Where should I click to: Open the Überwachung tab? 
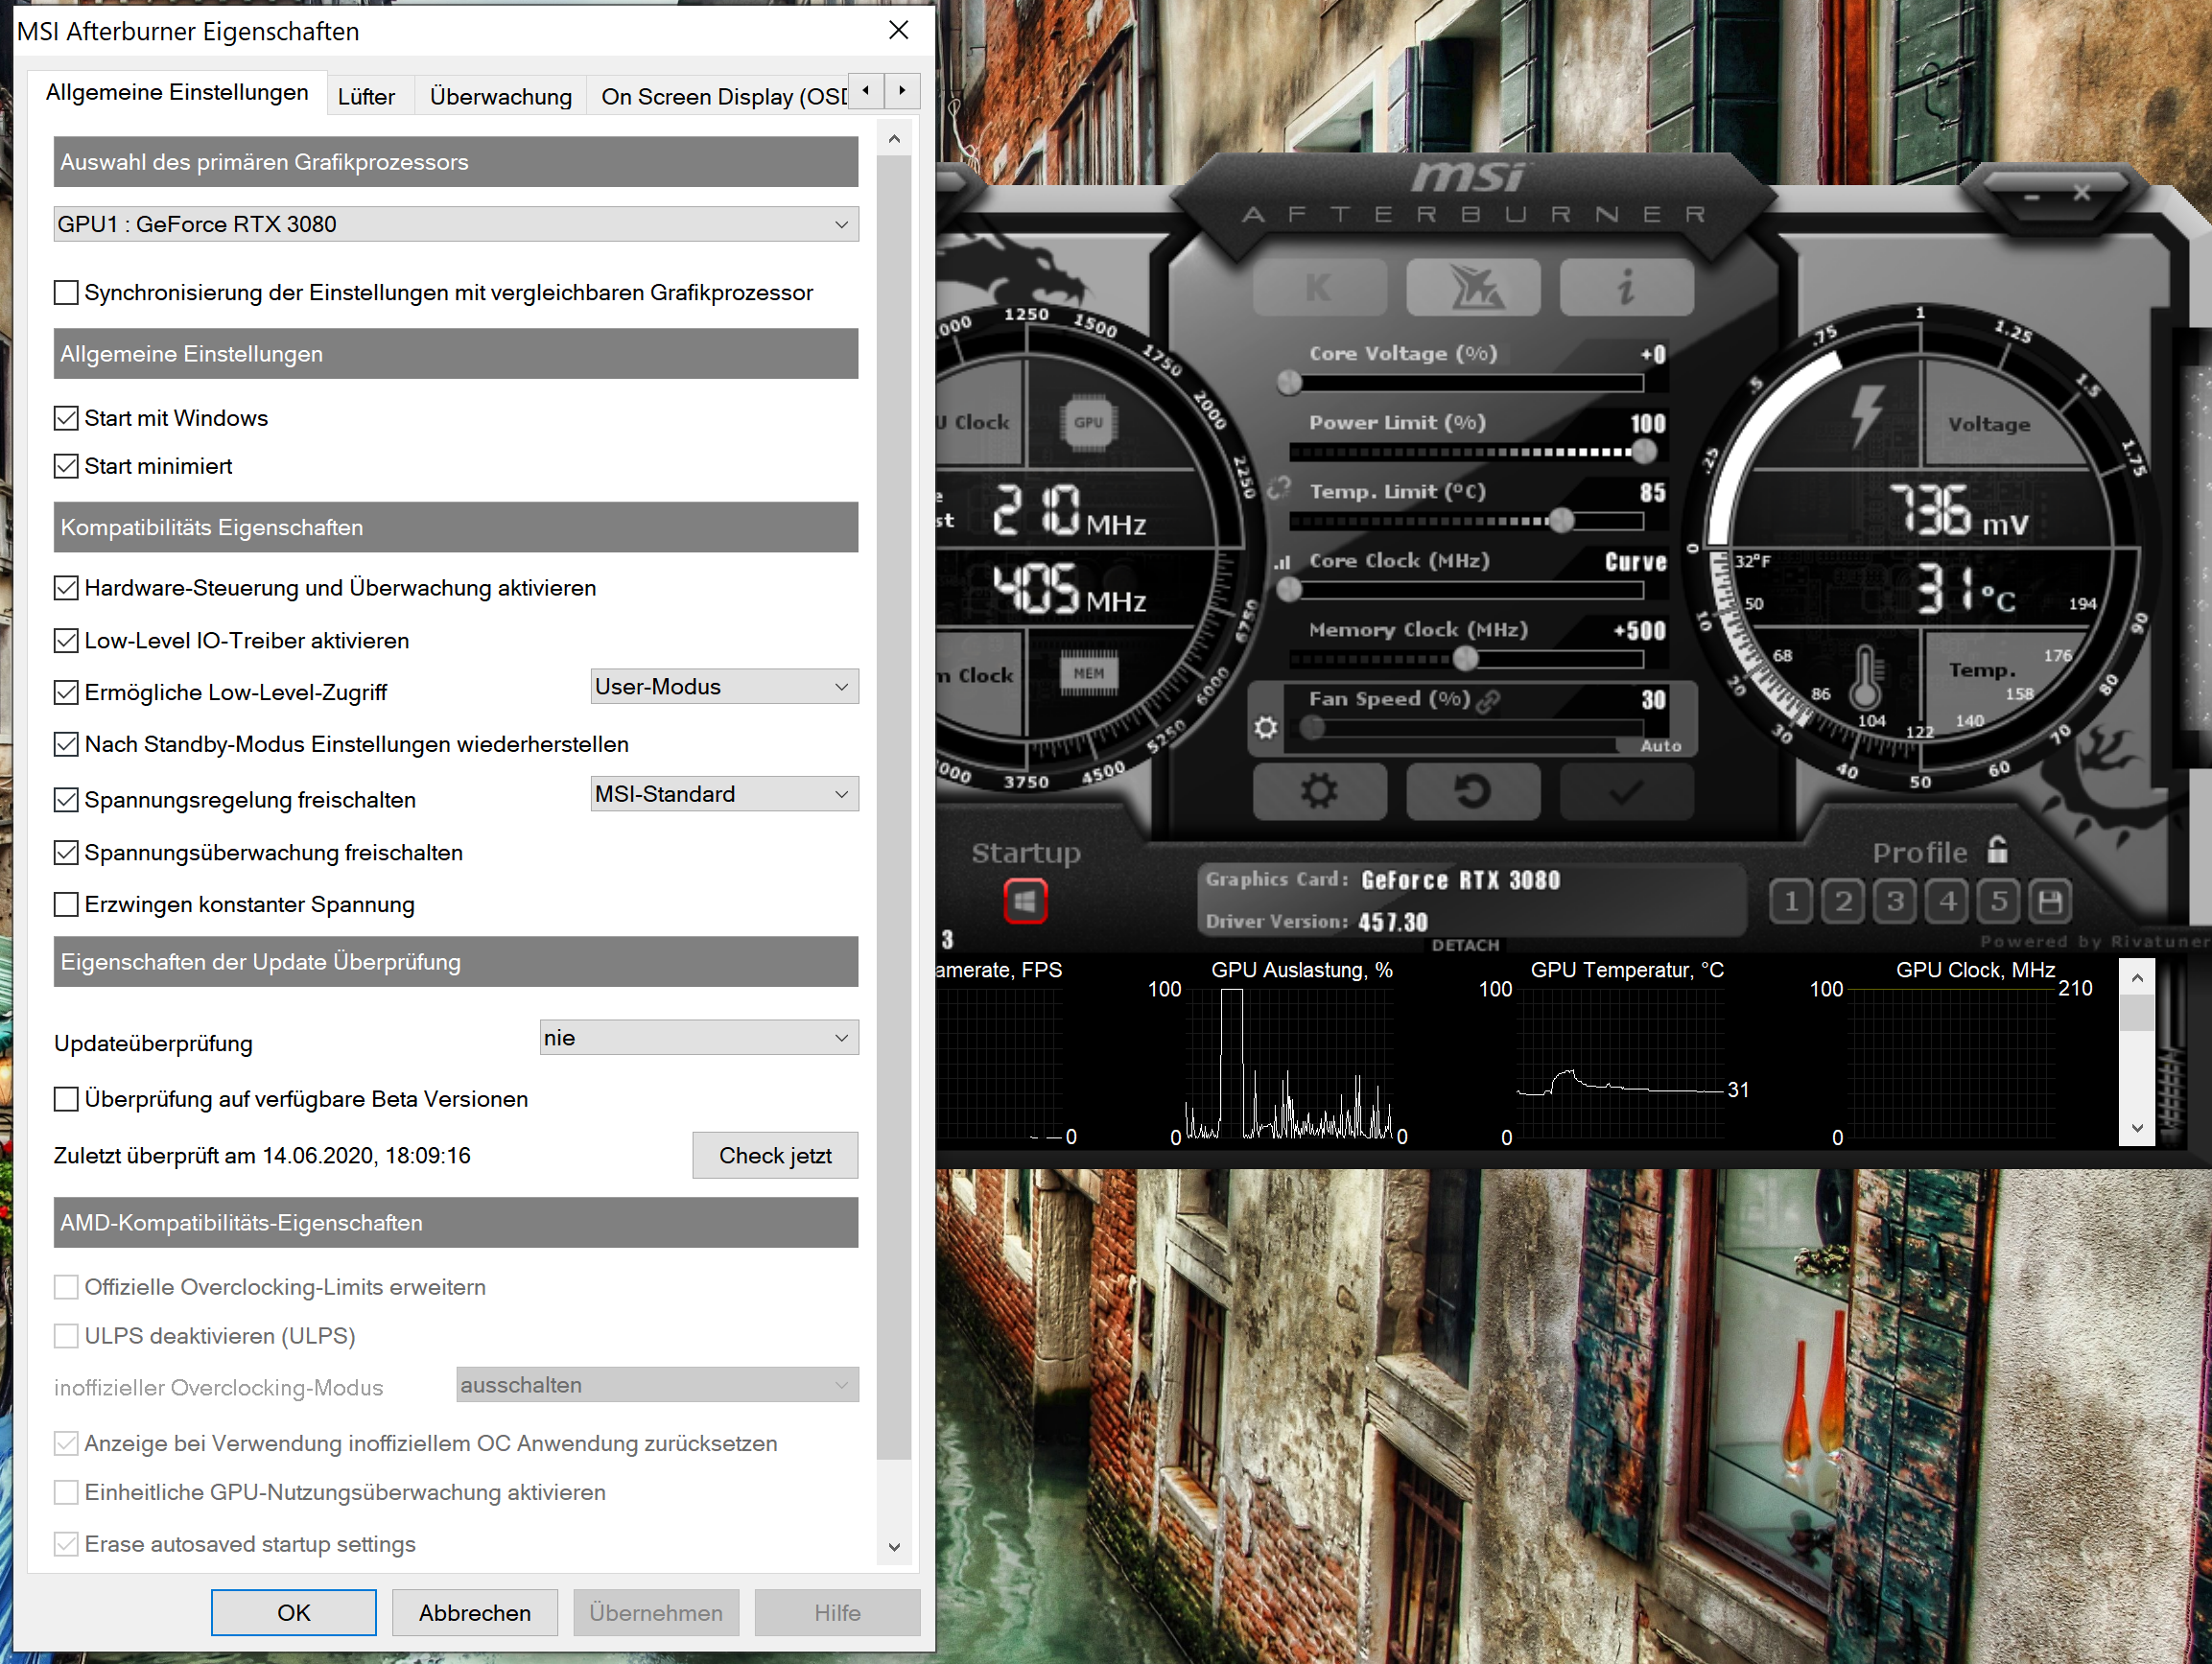(x=500, y=97)
